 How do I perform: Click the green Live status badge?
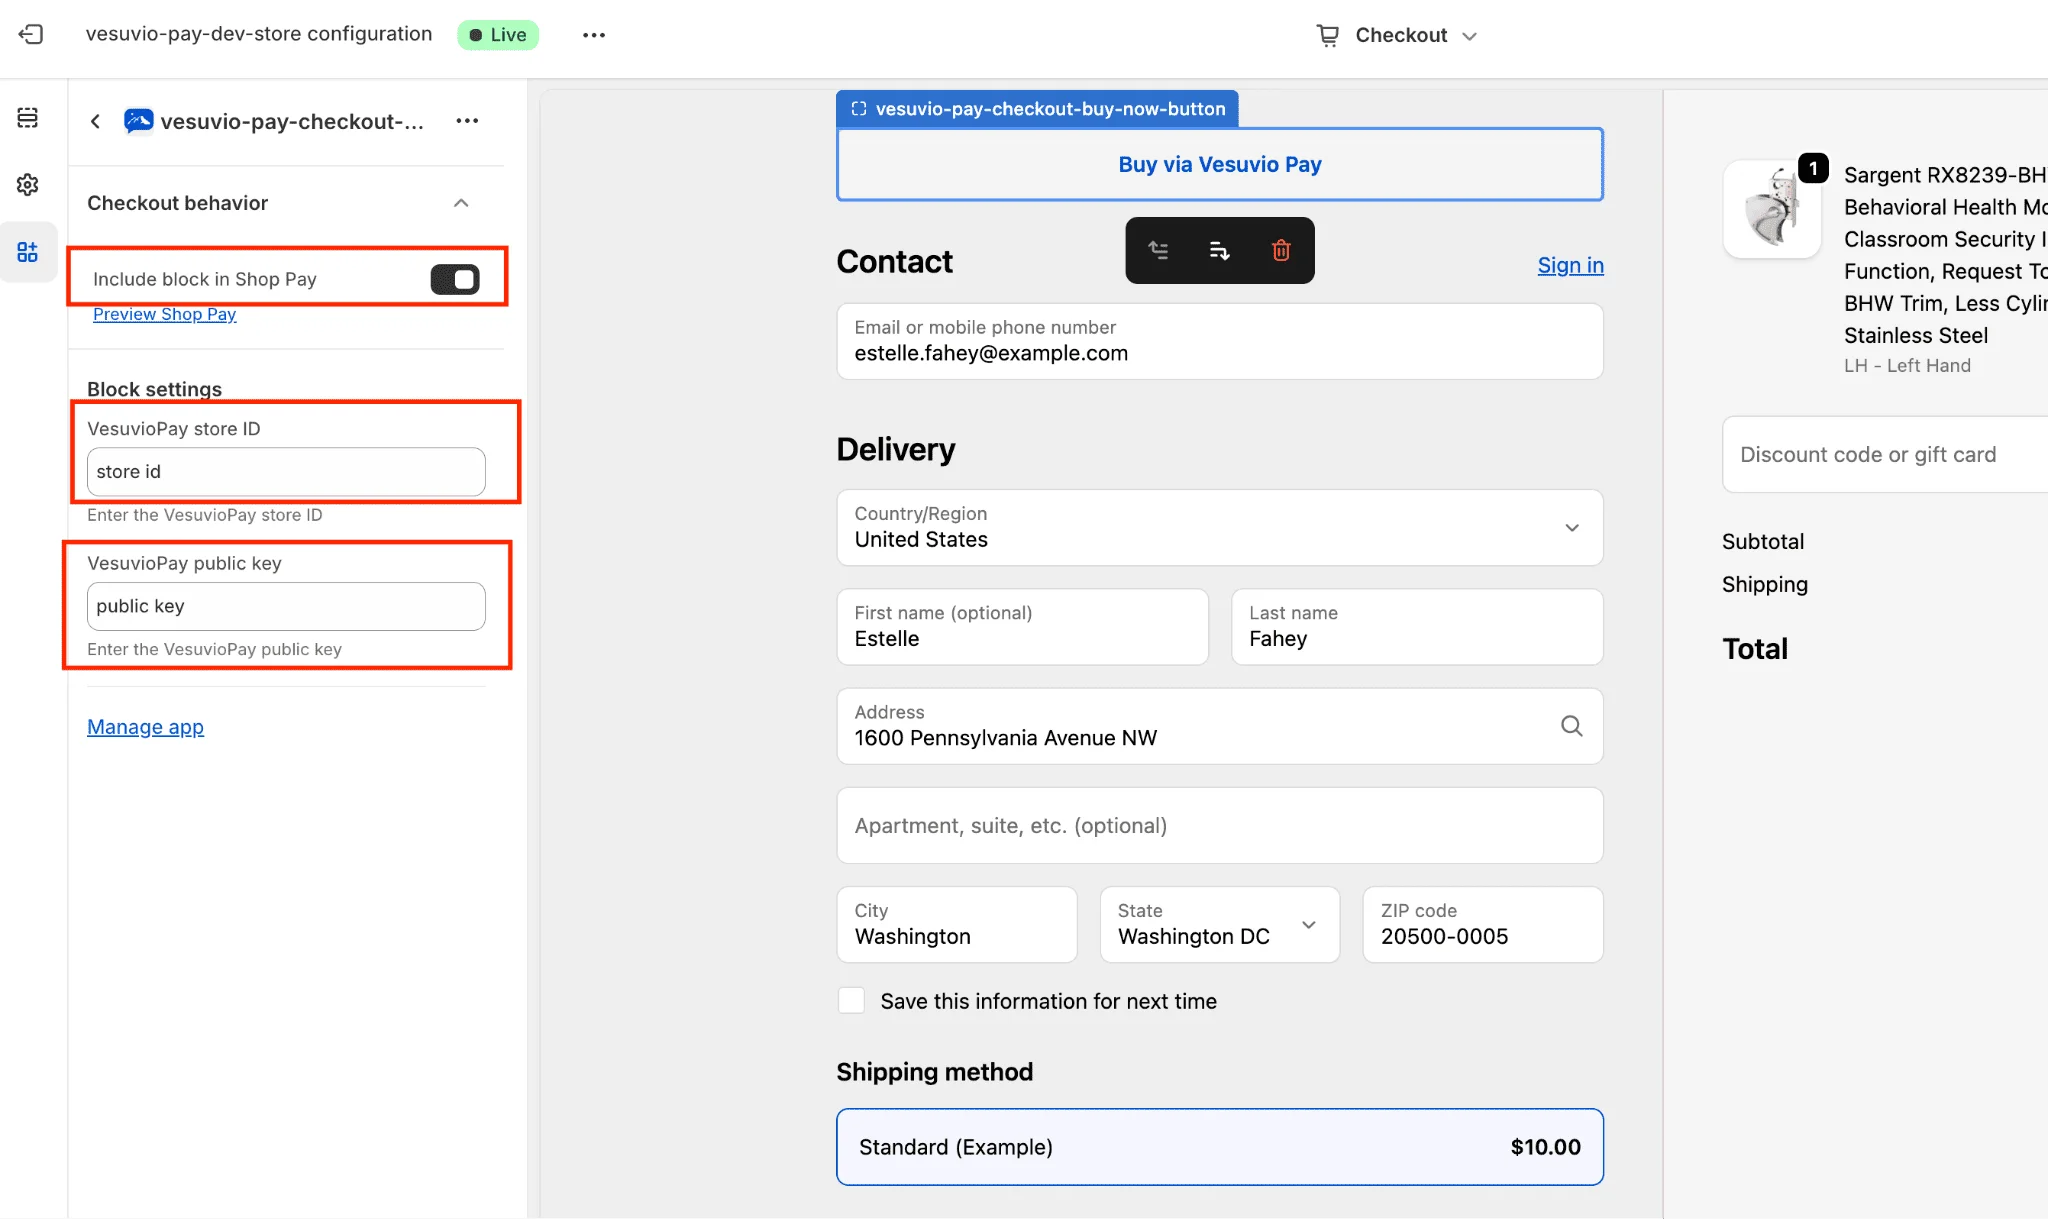point(497,34)
